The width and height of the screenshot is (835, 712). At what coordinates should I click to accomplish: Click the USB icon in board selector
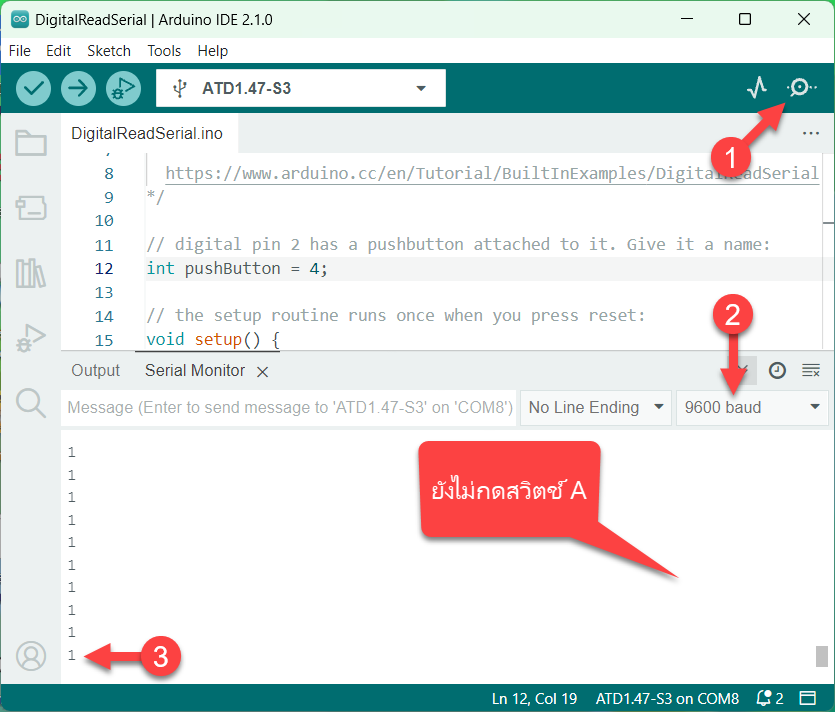tap(180, 88)
